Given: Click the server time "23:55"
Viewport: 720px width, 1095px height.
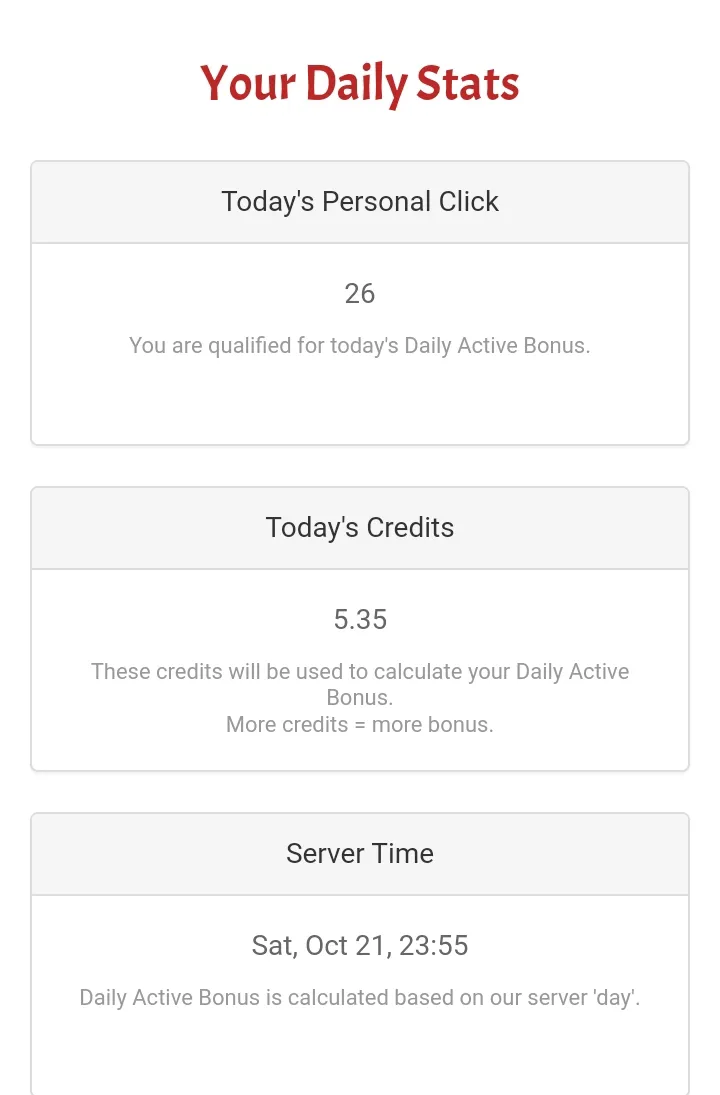Looking at the screenshot, I should point(434,945).
